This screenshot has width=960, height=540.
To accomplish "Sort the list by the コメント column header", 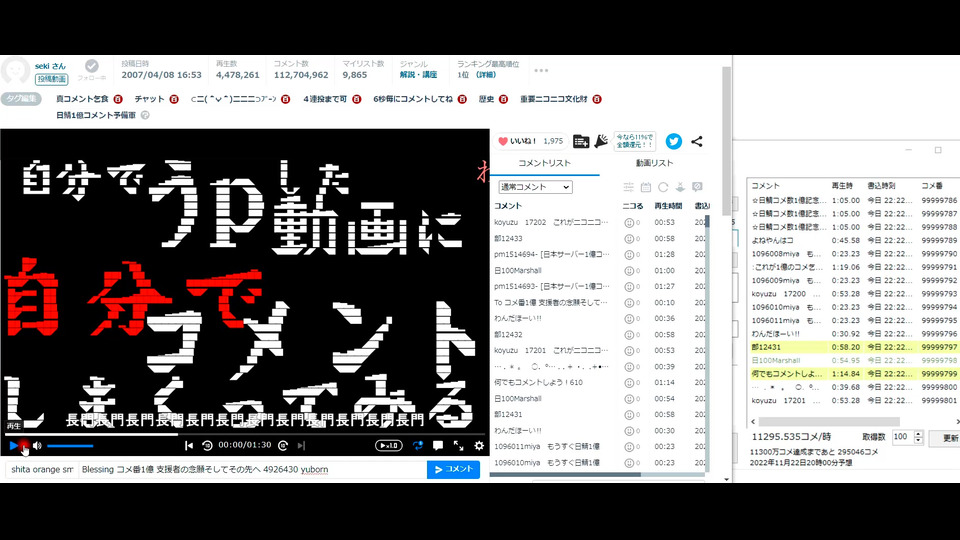I will (508, 206).
